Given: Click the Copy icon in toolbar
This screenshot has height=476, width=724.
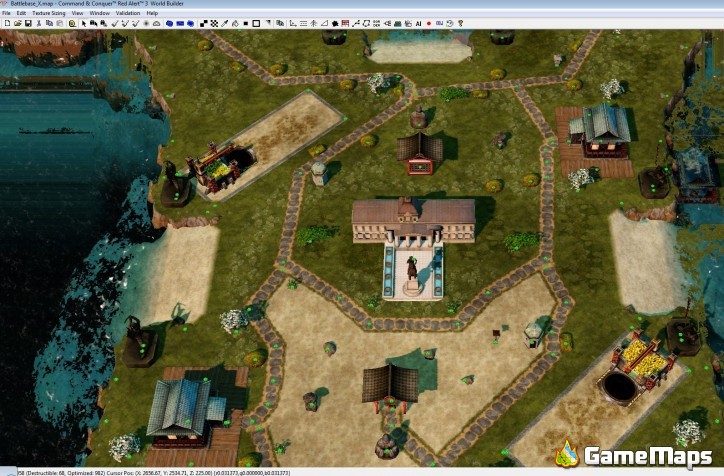Looking at the screenshot, I should point(49,23).
